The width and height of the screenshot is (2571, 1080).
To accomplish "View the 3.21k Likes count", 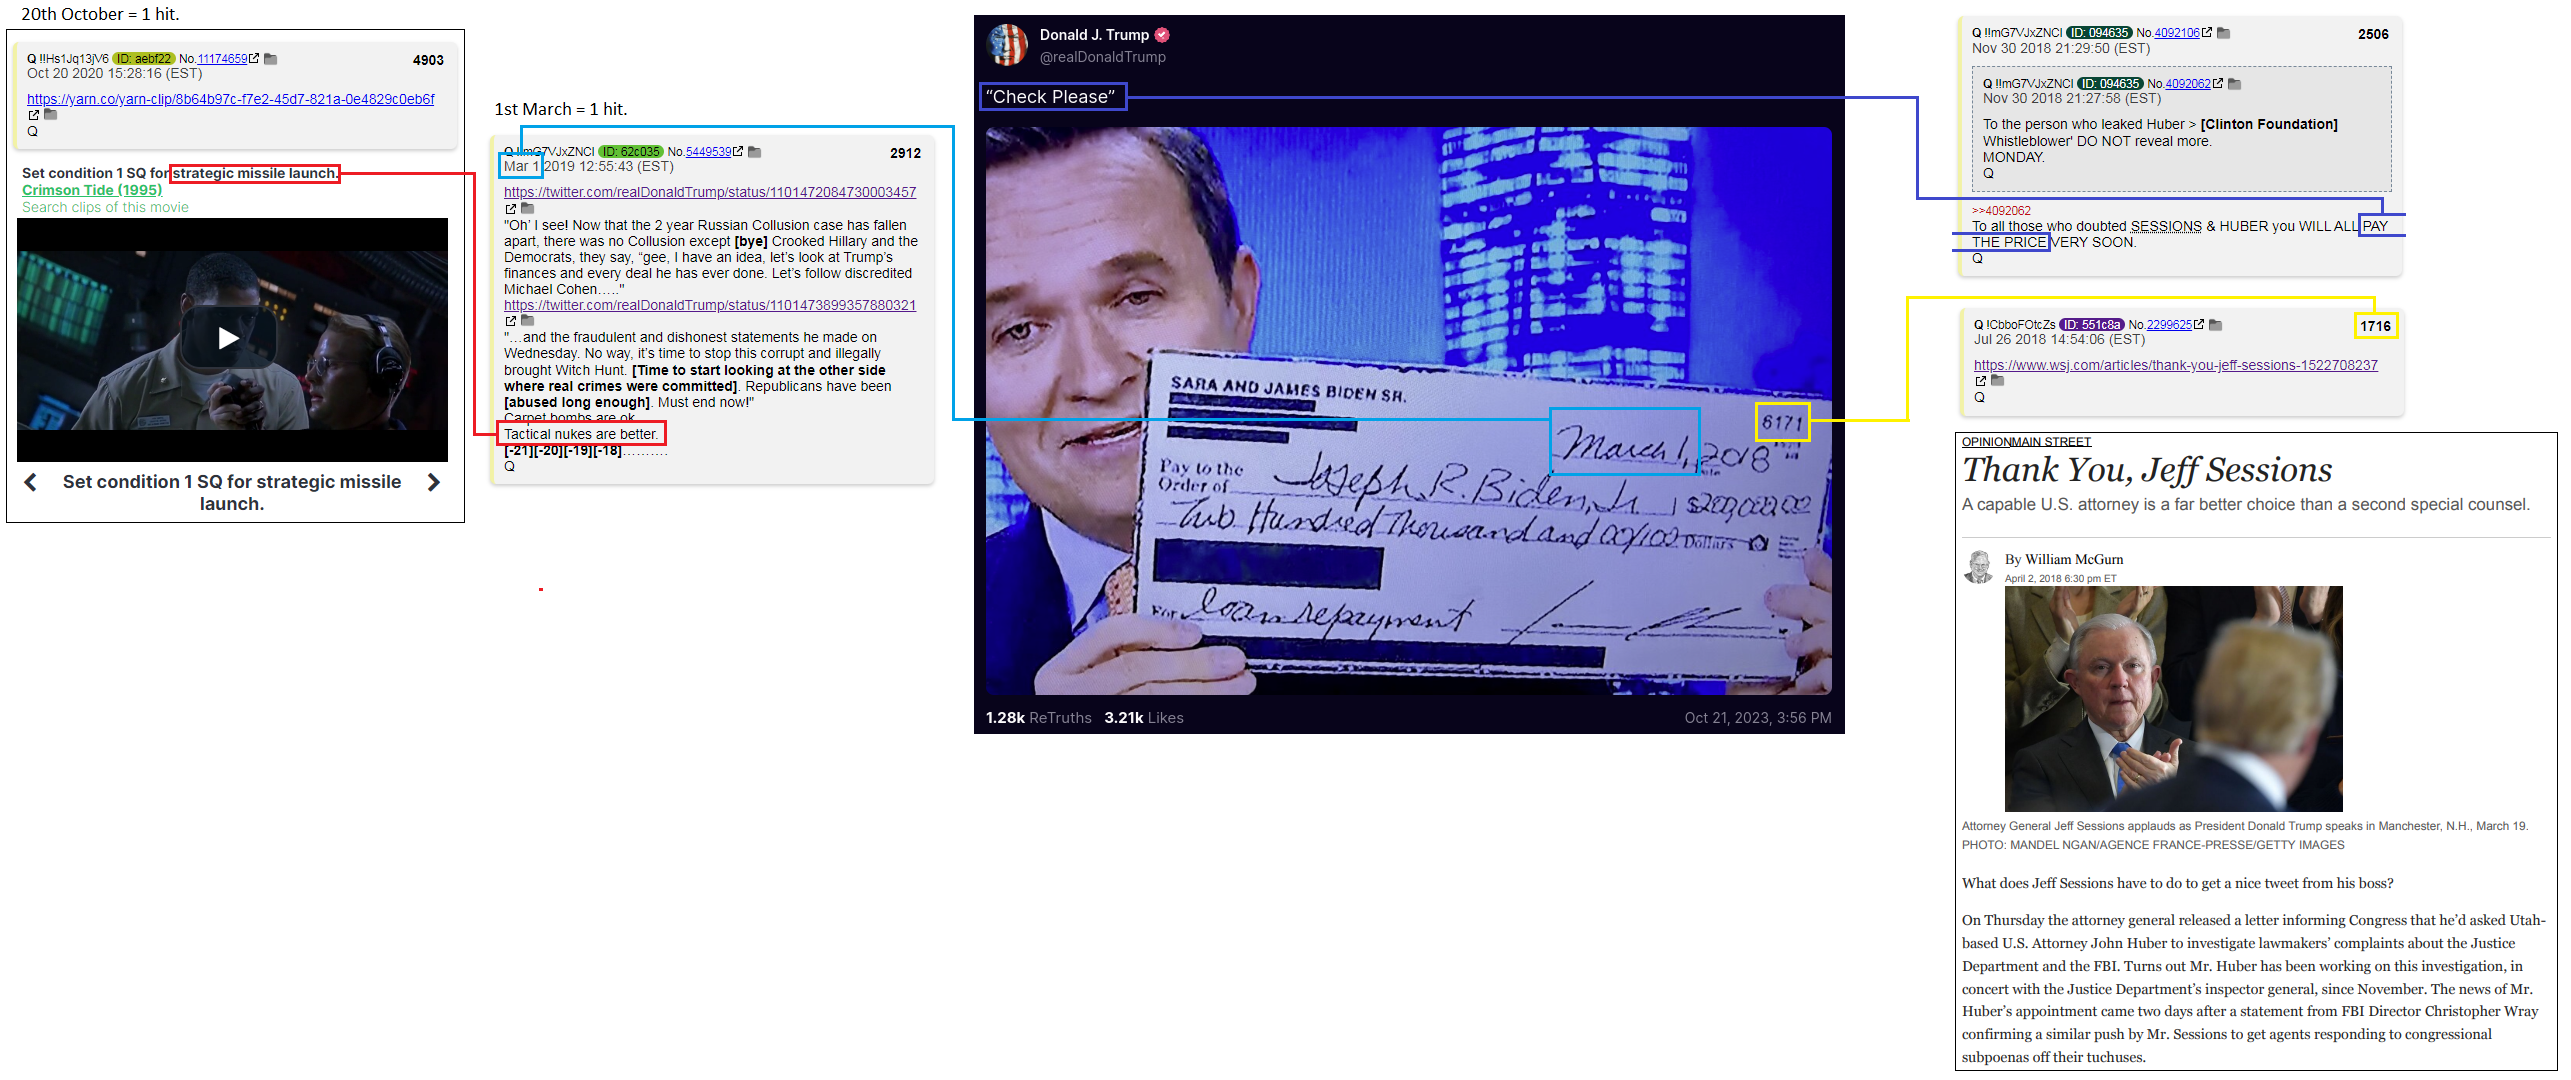I will [1143, 718].
